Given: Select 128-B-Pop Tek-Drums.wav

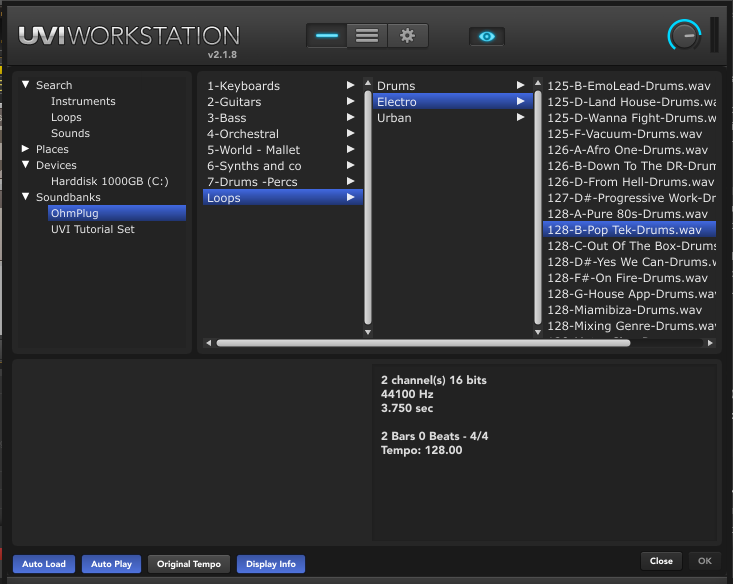Looking at the screenshot, I should click(629, 230).
